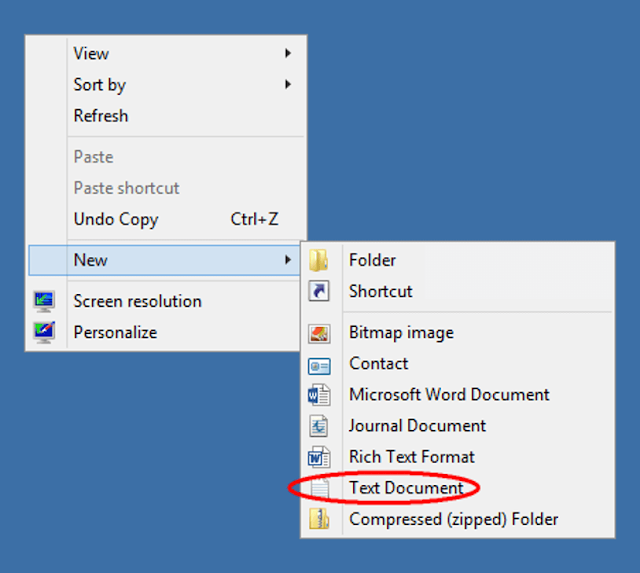Create a new Rich Text Format file

pos(458,457)
